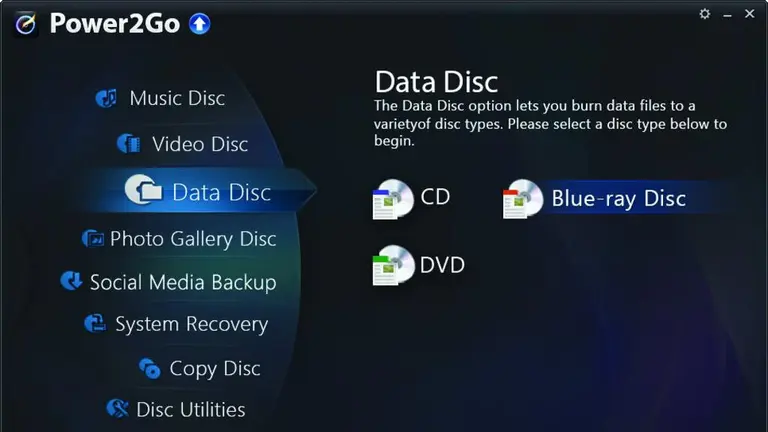Click the System Recovery icon
Screen dimensions: 768x432
pyautogui.click(x=95, y=324)
